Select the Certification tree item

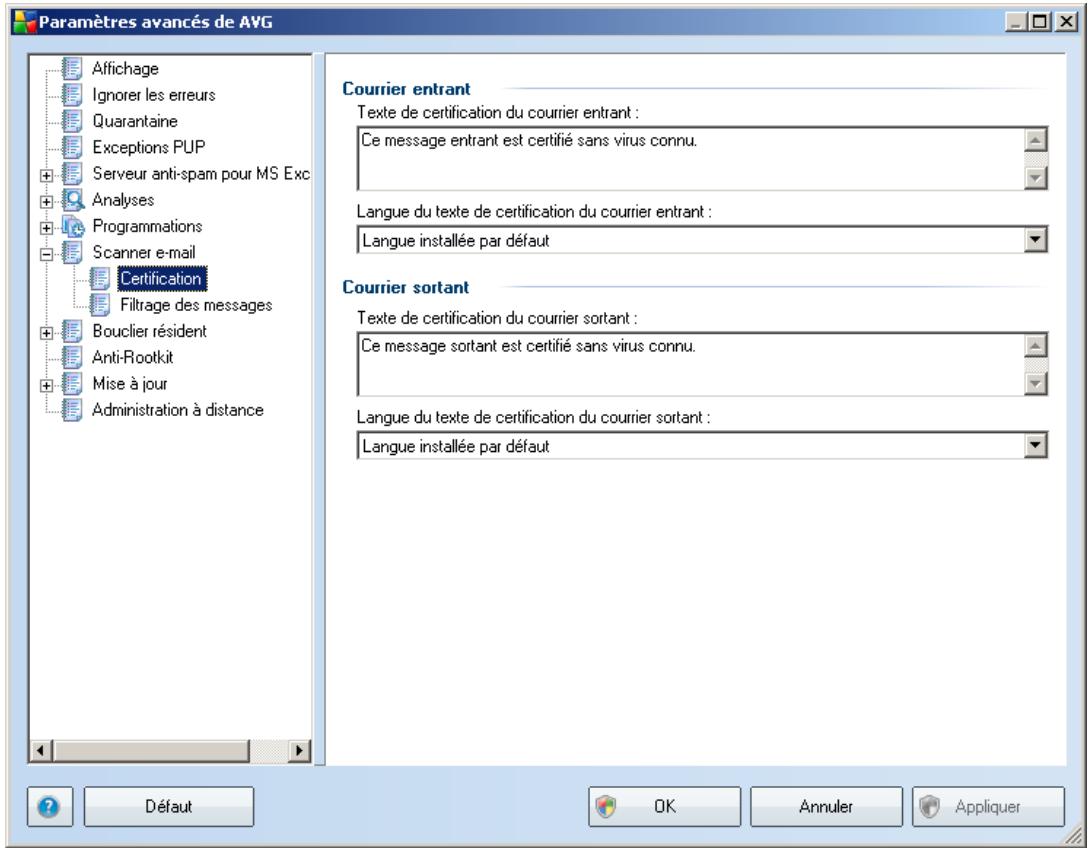coord(161,278)
